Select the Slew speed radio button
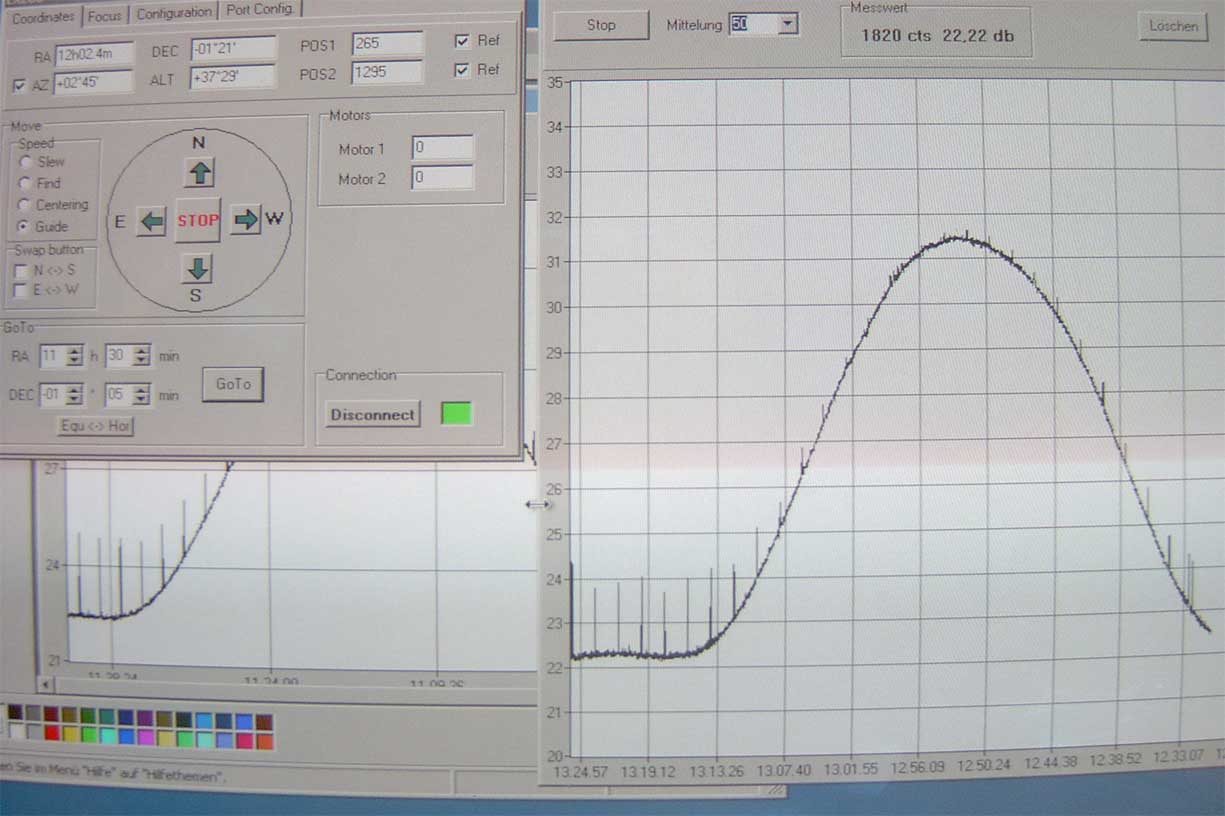The height and width of the screenshot is (816, 1225). 25,161
